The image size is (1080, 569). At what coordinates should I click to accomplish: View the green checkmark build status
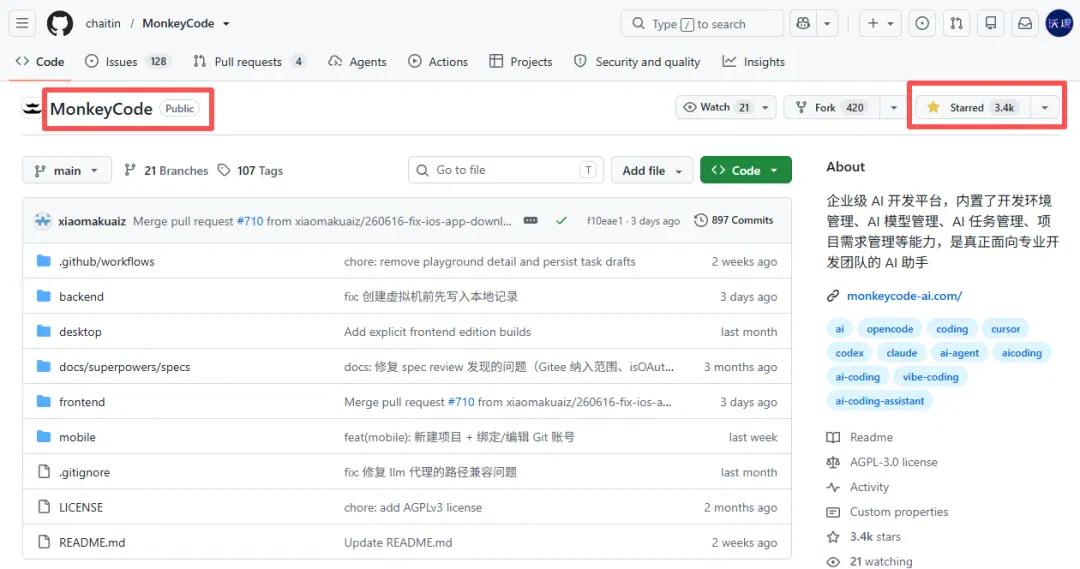561,220
